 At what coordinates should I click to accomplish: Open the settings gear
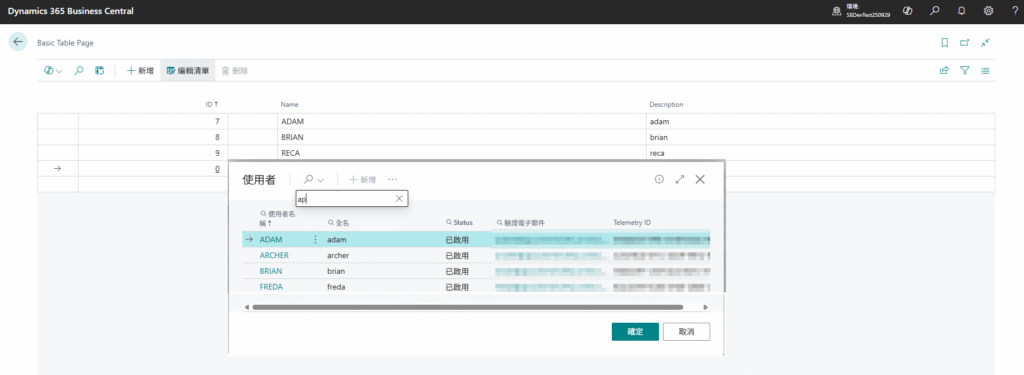pos(989,10)
